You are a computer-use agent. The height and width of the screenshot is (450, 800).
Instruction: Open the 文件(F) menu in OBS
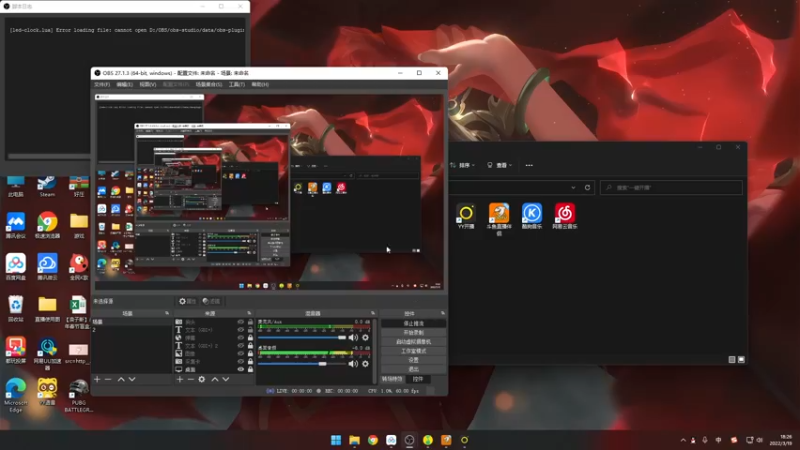coord(102,84)
